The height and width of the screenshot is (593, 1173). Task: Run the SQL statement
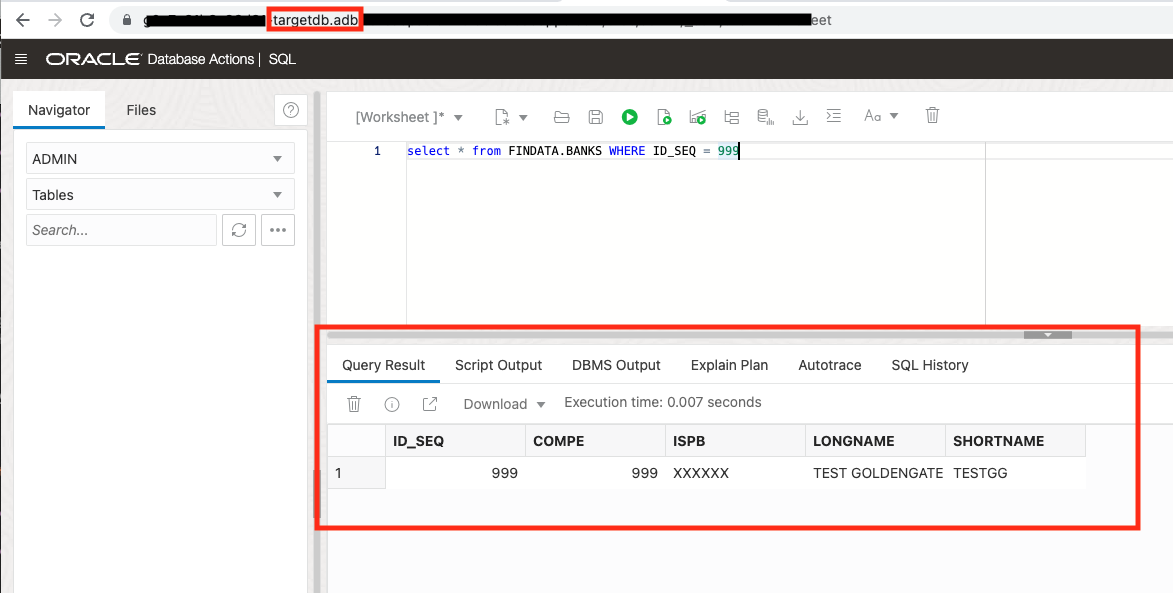click(629, 117)
